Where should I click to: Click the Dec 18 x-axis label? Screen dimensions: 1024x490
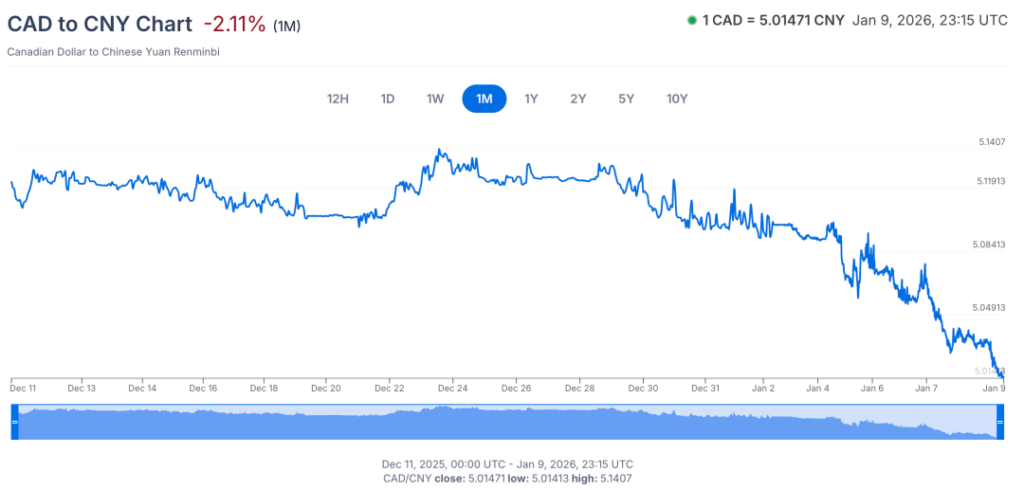pos(264,388)
